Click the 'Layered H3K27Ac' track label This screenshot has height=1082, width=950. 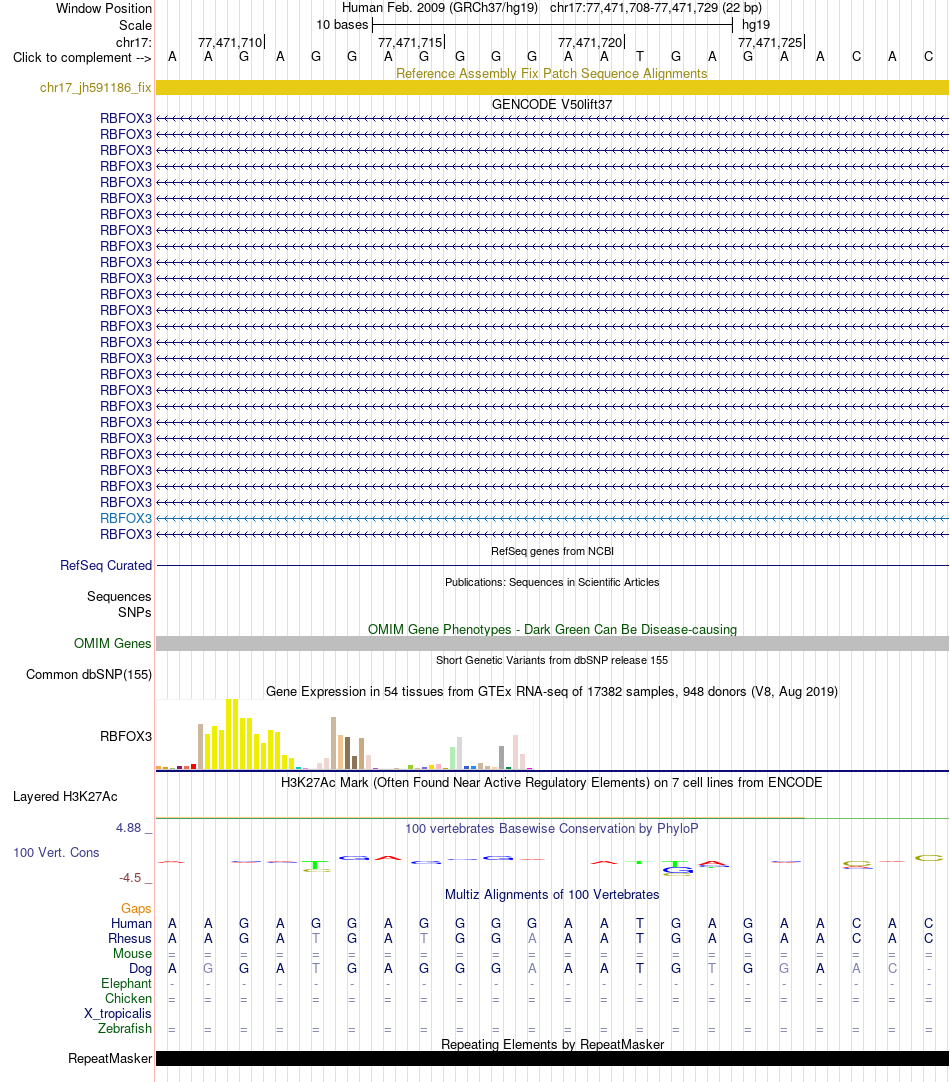point(65,796)
